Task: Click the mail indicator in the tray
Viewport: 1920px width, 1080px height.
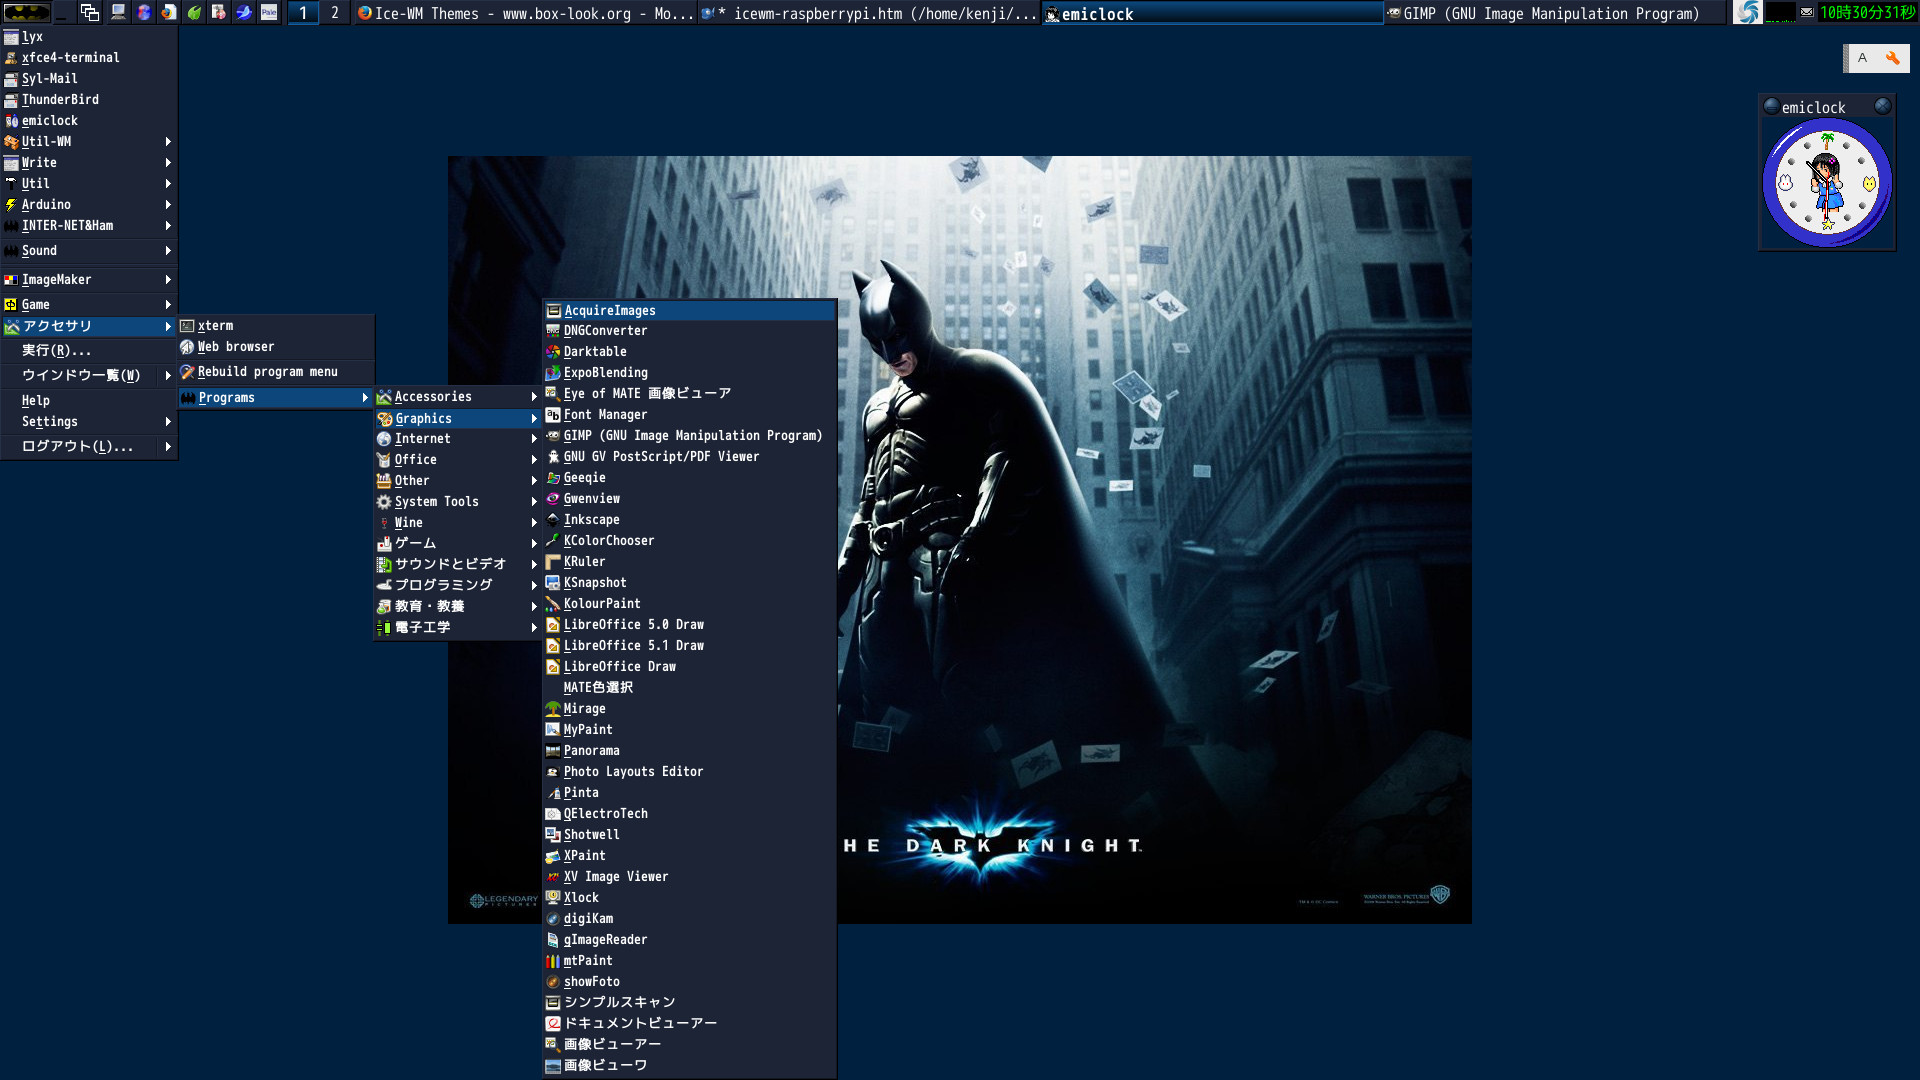Action: pos(1807,13)
